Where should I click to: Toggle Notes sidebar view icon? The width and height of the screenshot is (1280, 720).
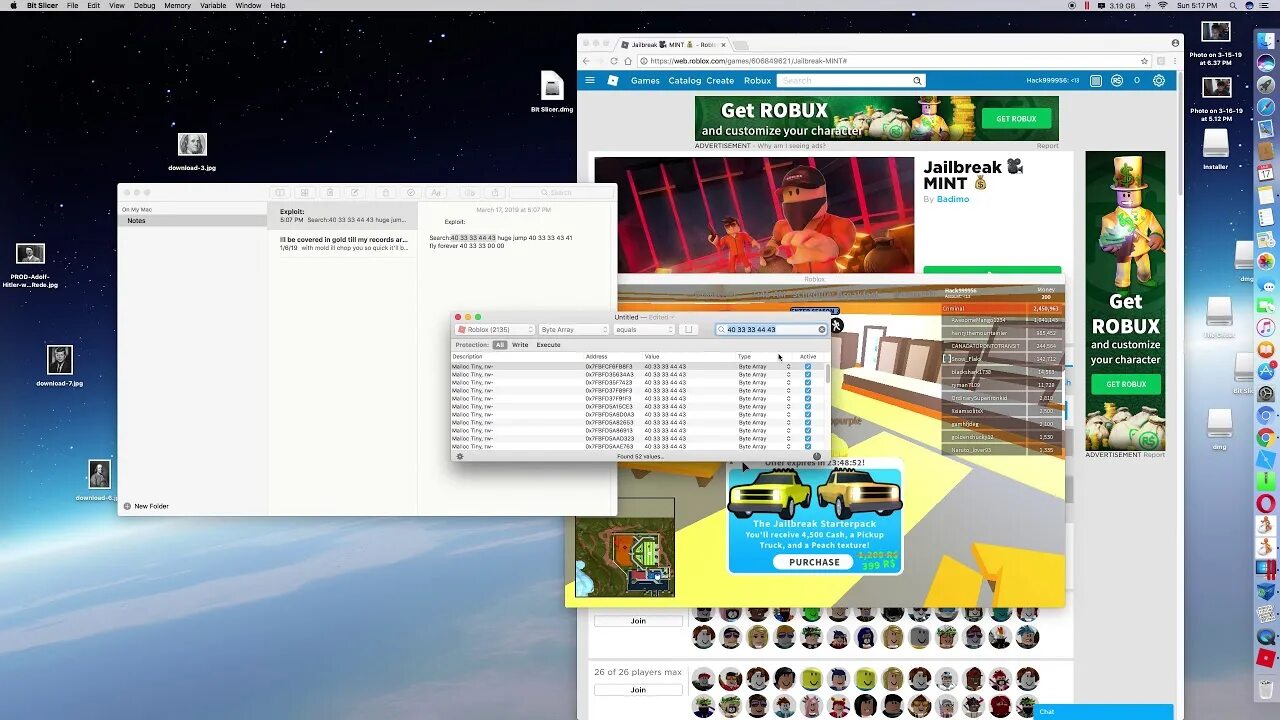[280, 193]
